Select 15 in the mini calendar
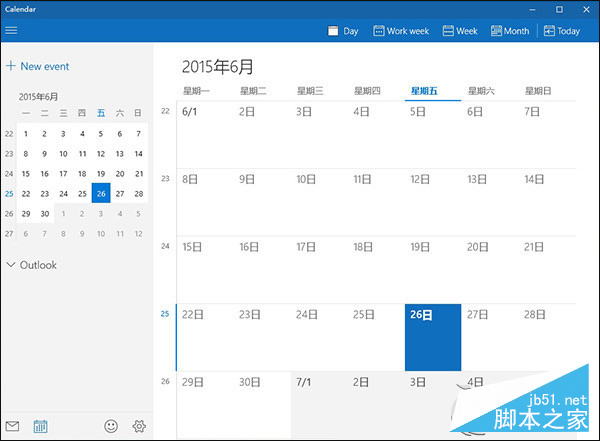This screenshot has height=441, width=600. 26,174
